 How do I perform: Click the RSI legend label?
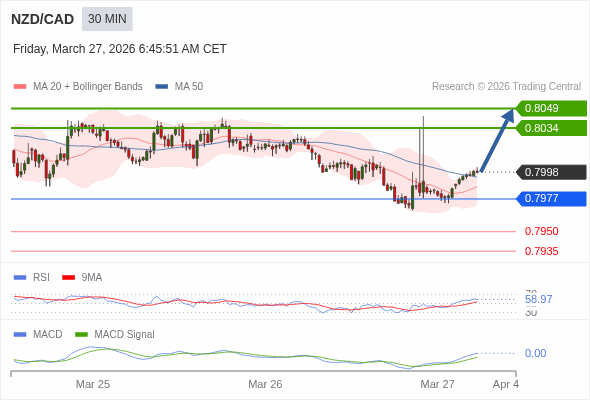[41, 278]
